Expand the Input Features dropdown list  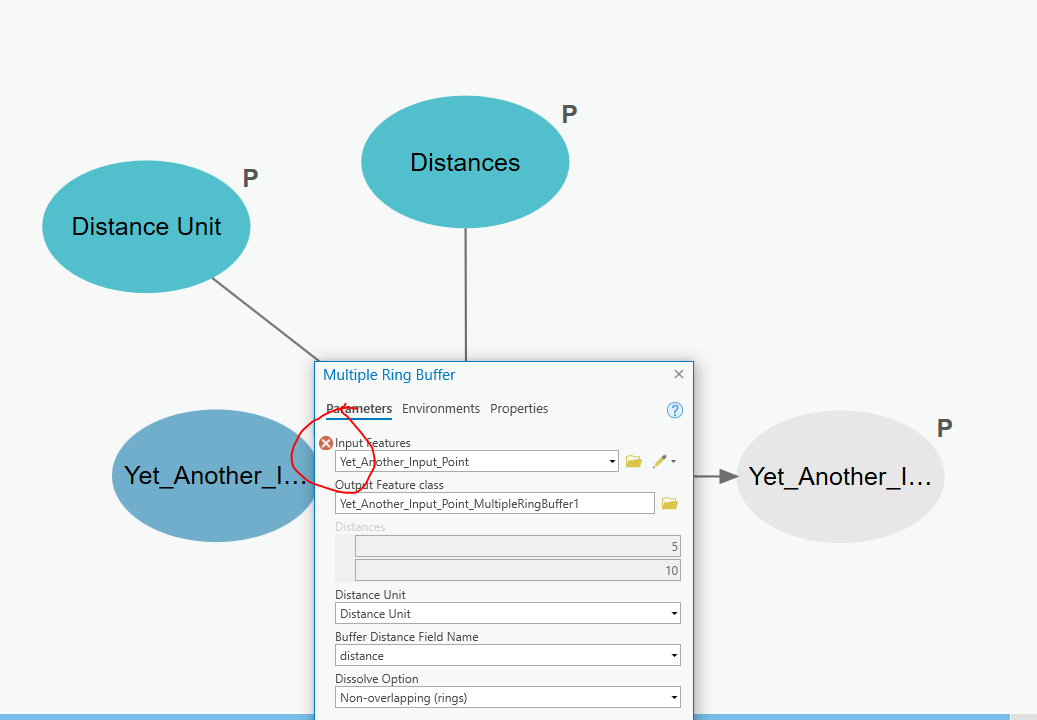pyautogui.click(x=612, y=461)
